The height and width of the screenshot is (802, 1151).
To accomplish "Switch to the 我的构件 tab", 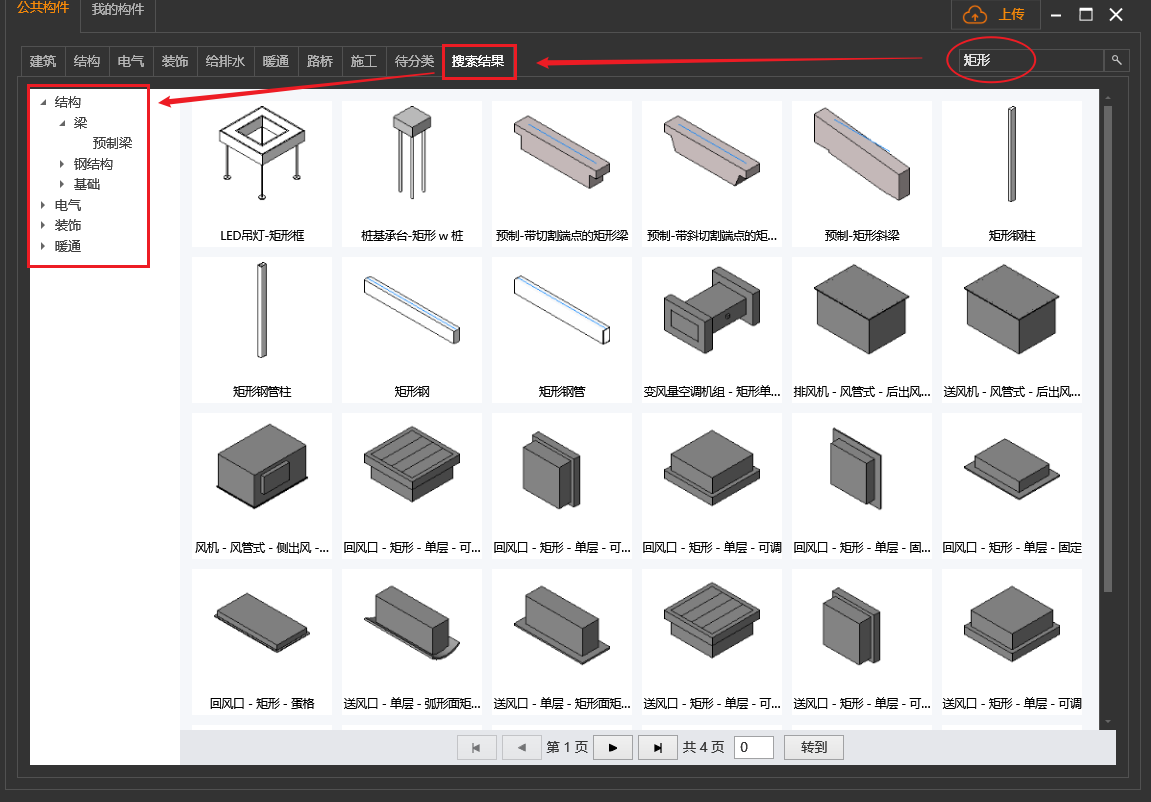I will click(117, 10).
